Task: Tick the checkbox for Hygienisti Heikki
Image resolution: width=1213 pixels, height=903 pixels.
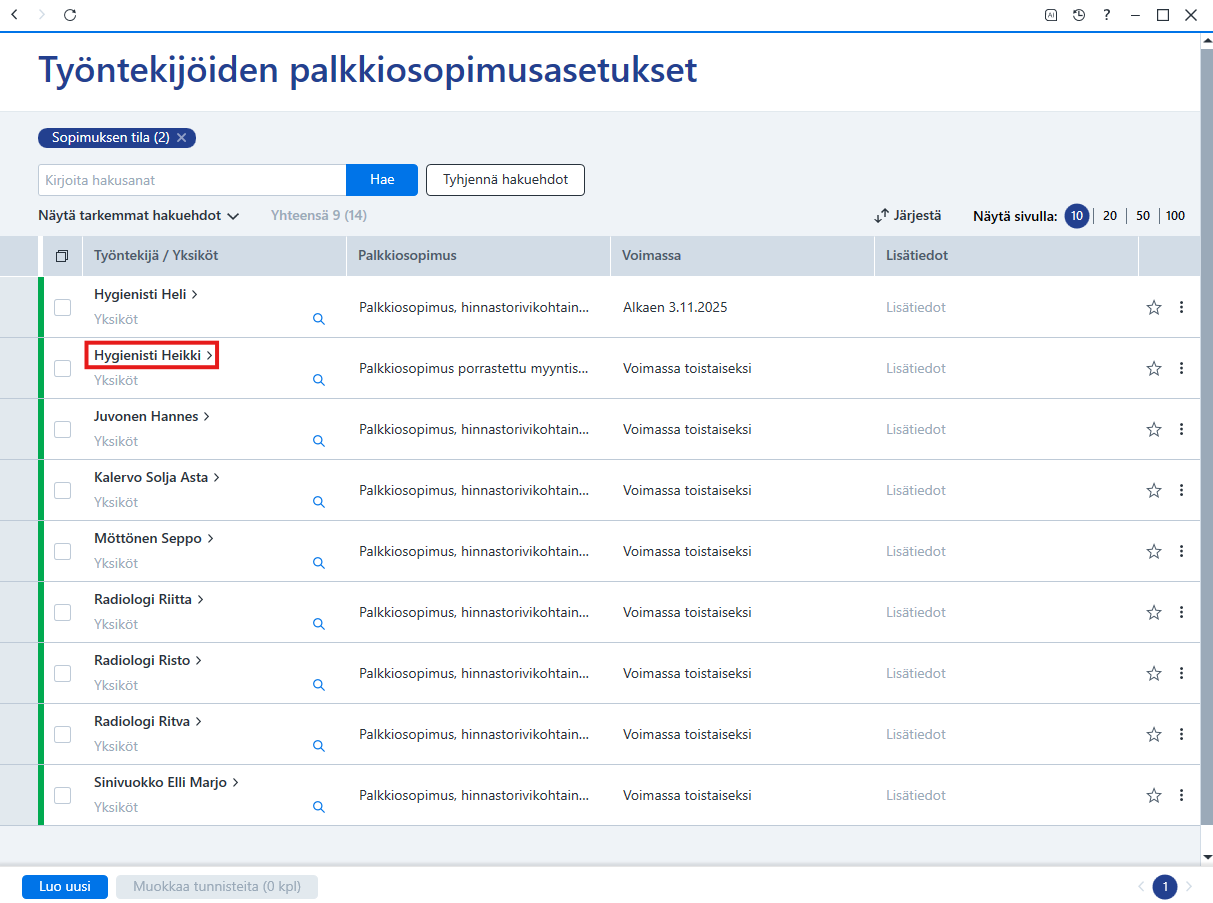Action: tap(62, 368)
